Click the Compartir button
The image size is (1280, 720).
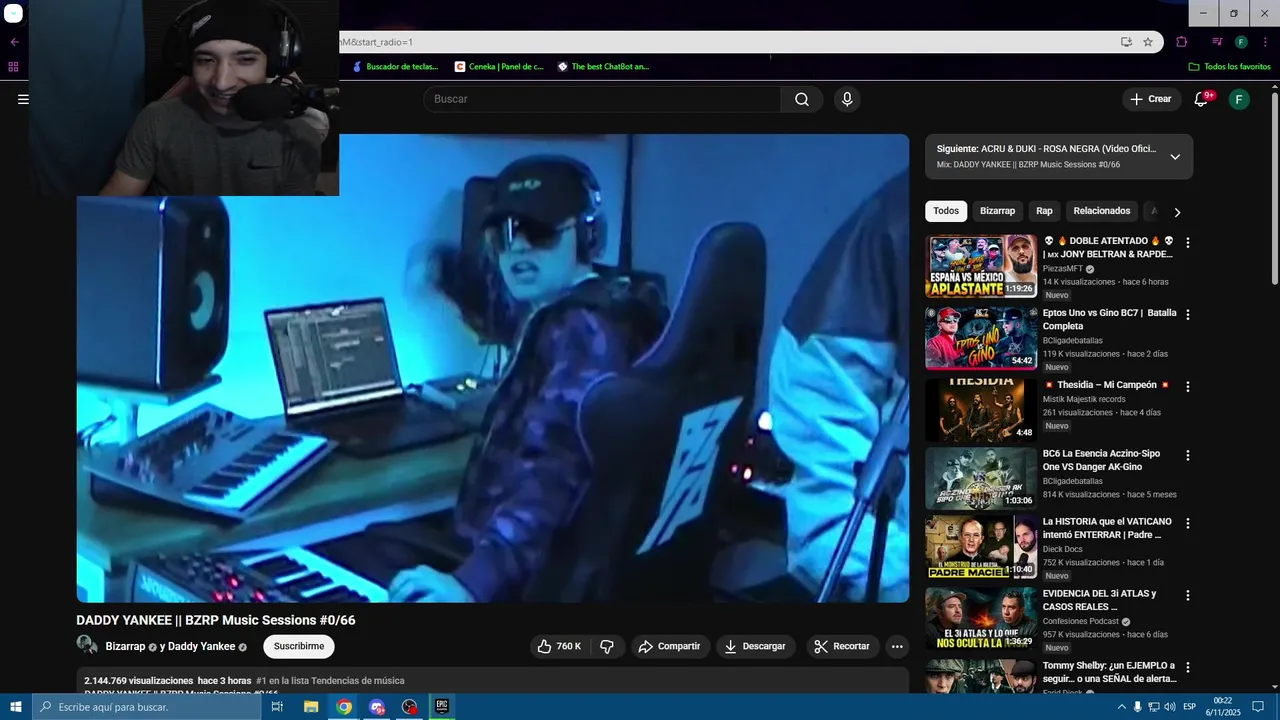pos(670,646)
